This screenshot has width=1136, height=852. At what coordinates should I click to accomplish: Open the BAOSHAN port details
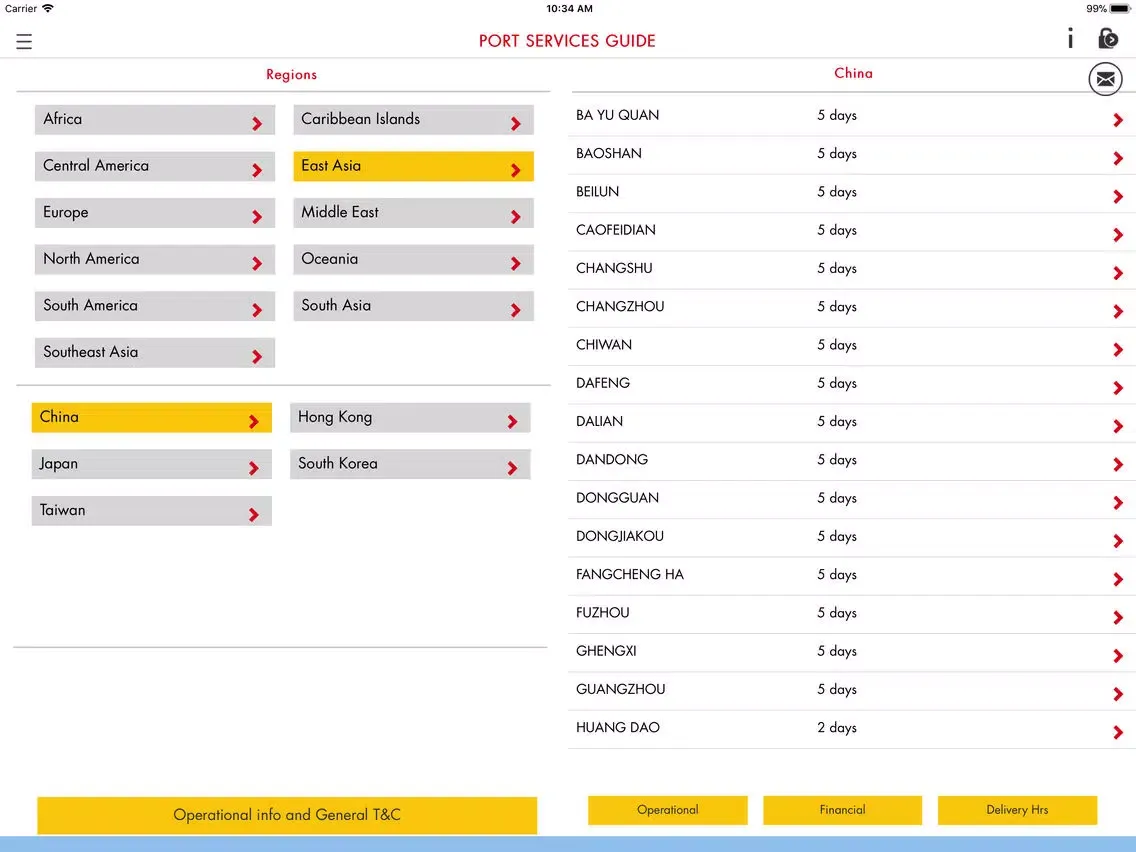pyautogui.click(x=852, y=154)
